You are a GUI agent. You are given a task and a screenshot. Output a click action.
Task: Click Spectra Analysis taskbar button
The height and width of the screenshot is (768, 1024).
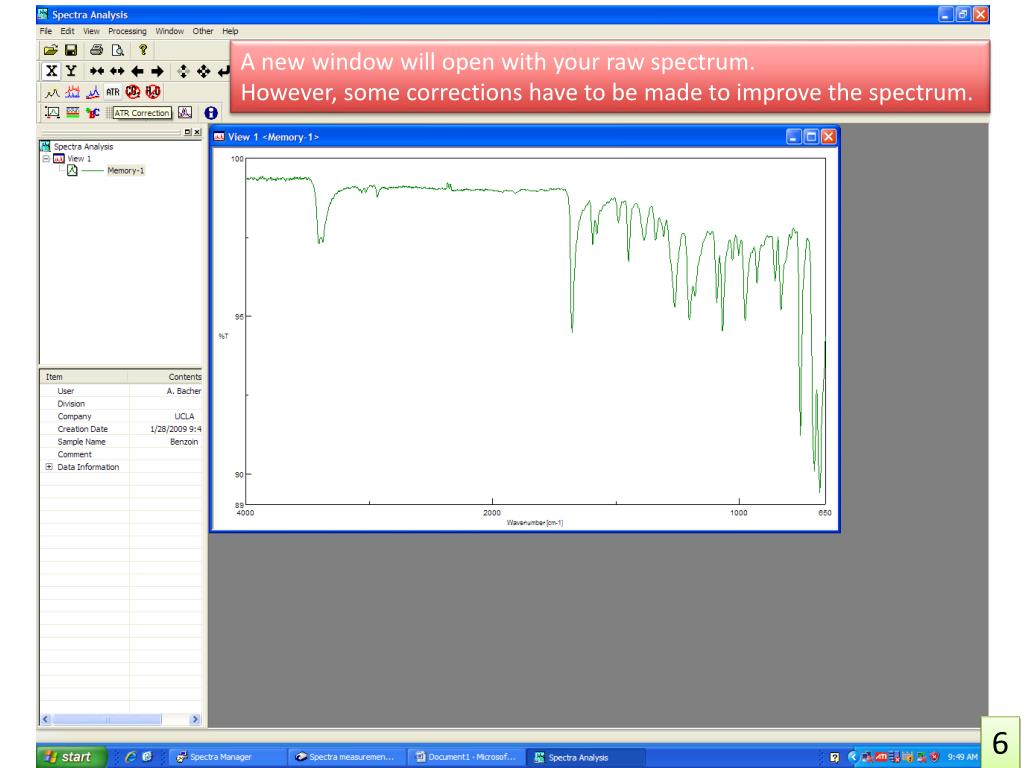click(x=584, y=757)
